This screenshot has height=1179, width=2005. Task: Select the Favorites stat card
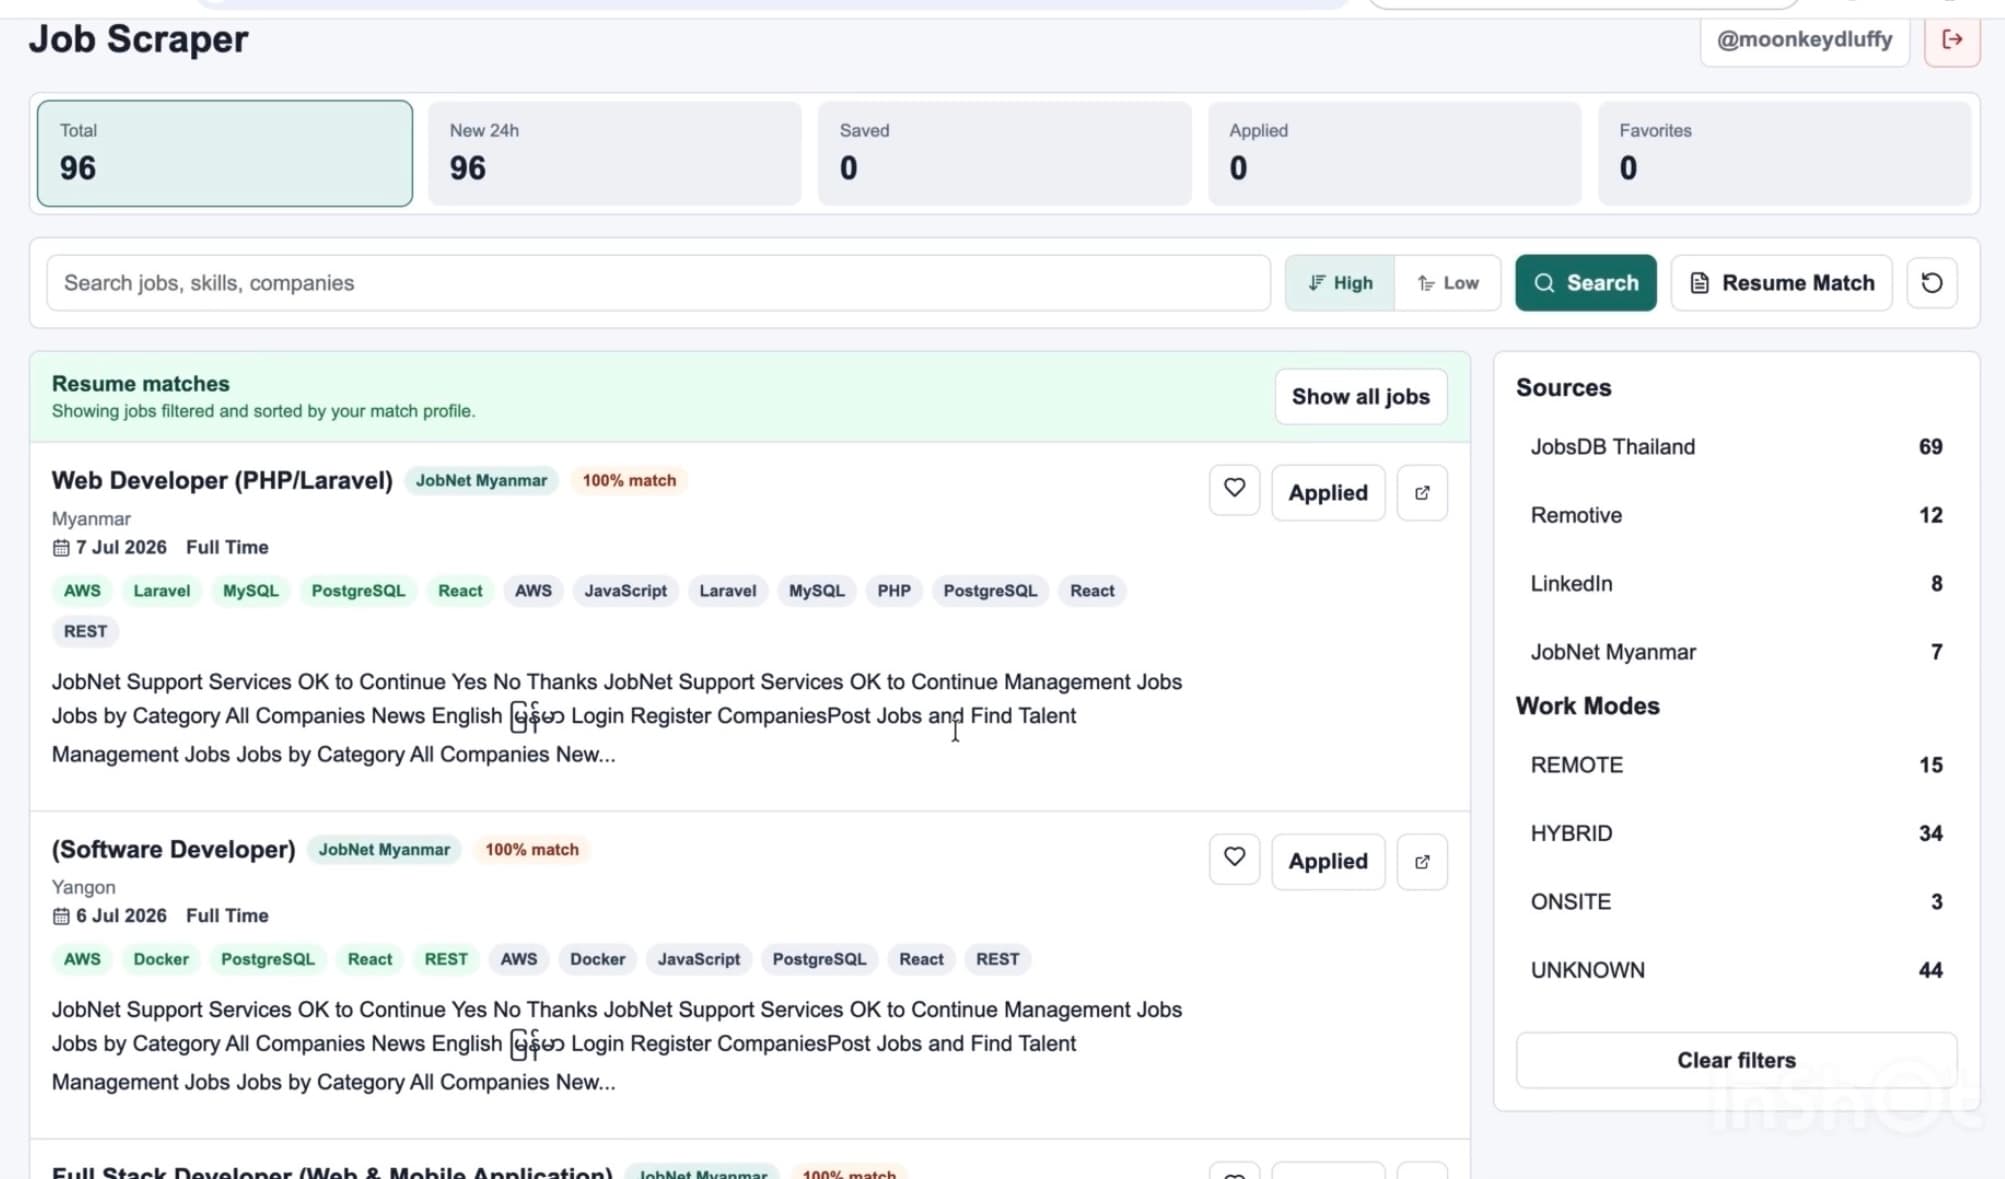tap(1785, 153)
